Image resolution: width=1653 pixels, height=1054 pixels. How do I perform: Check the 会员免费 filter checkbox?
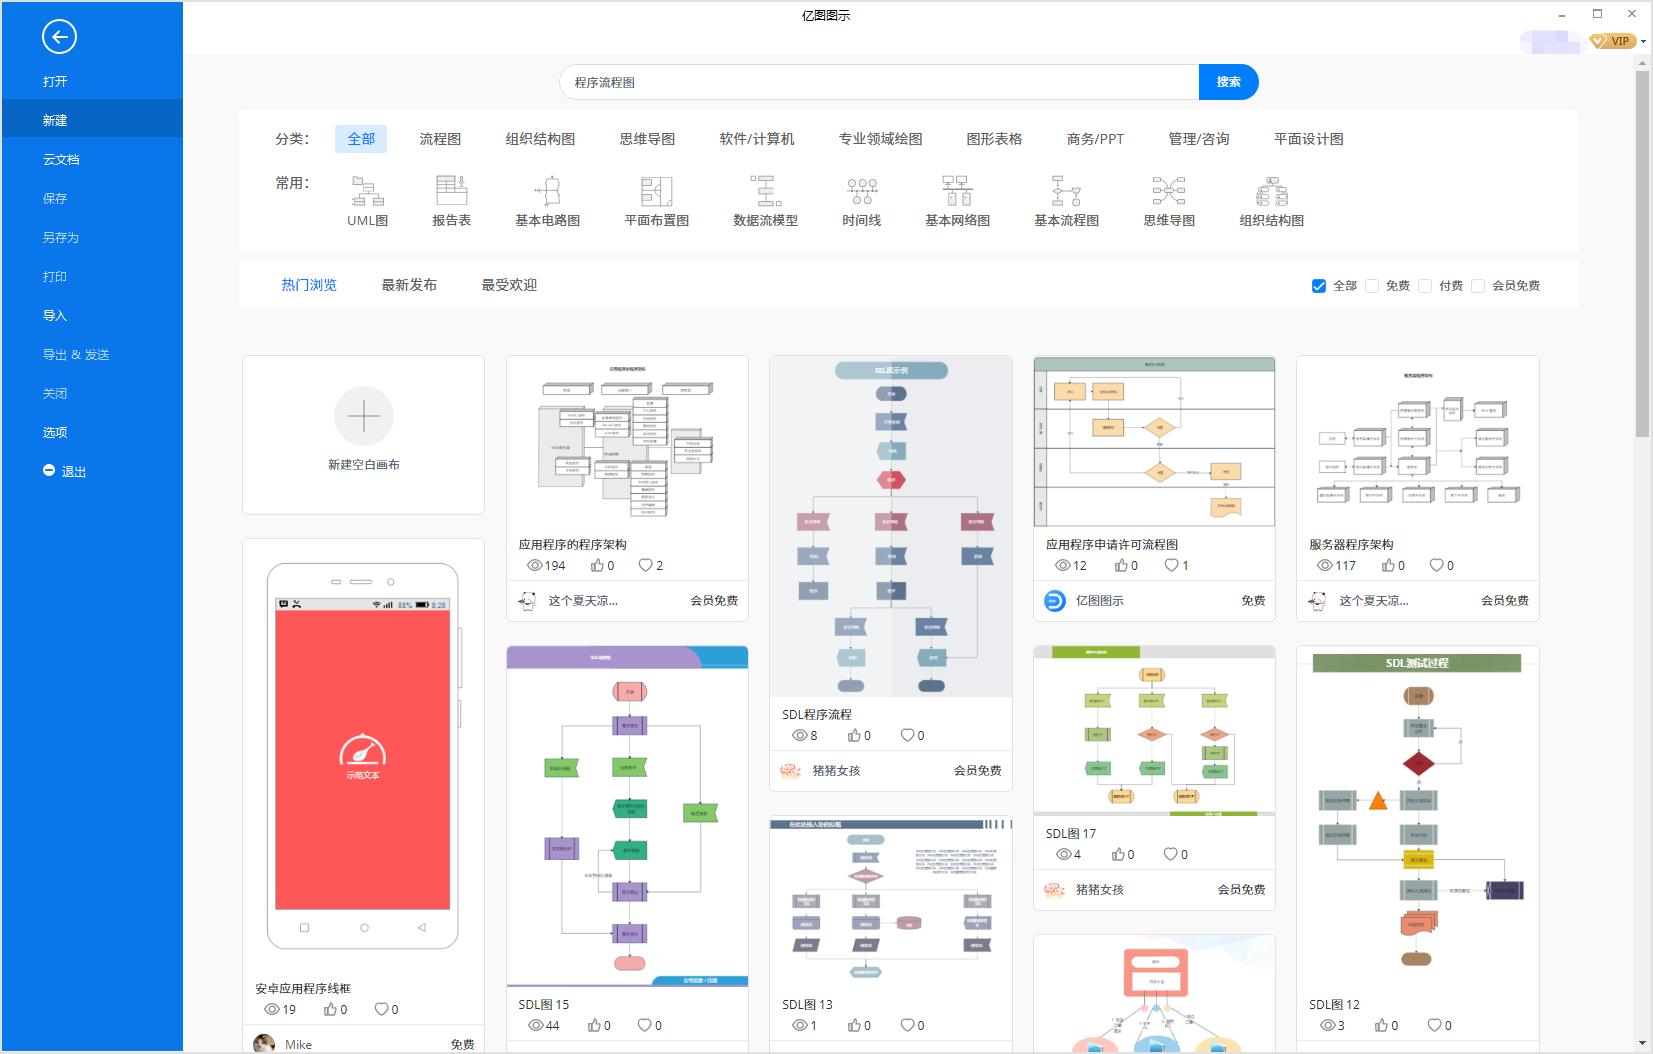click(1479, 285)
